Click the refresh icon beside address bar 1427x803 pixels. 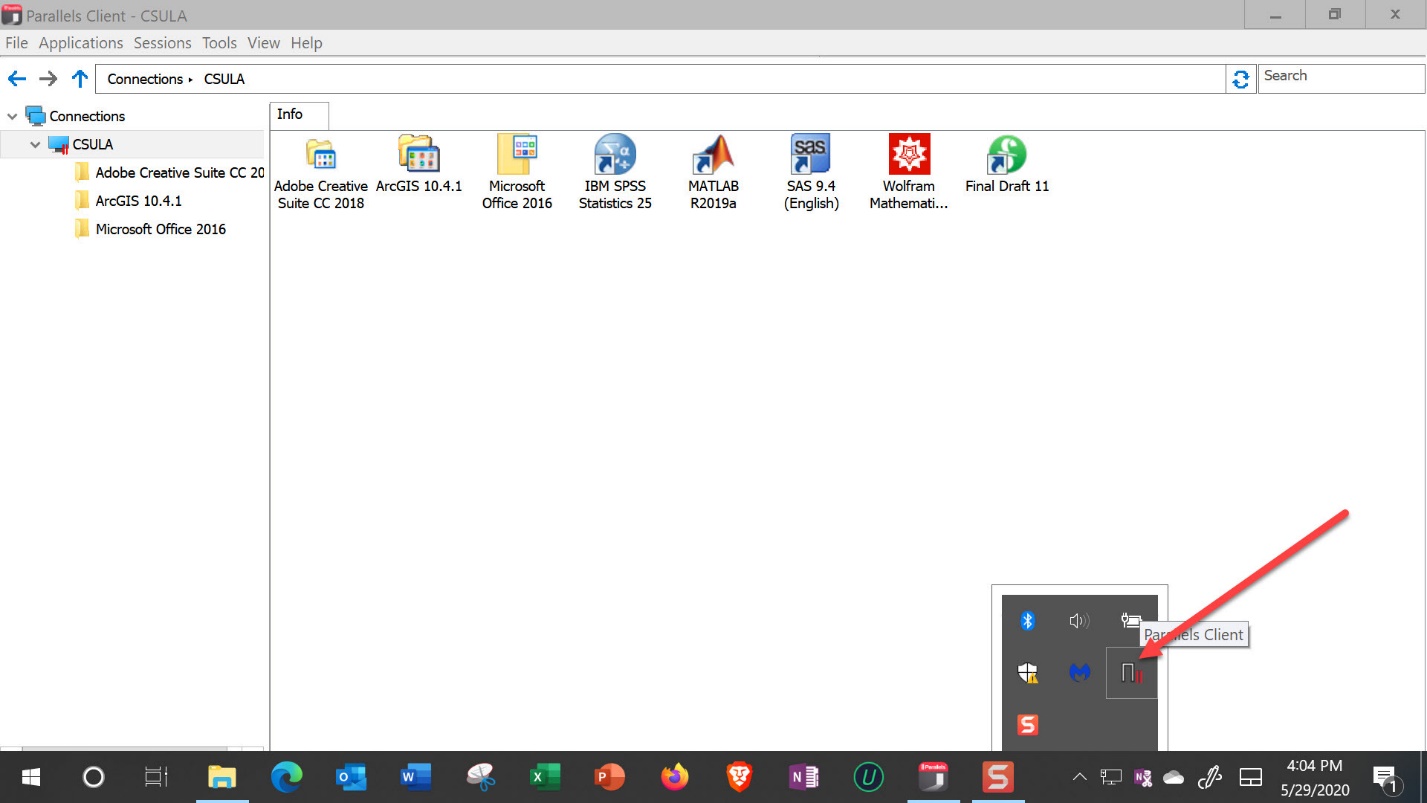(1241, 79)
